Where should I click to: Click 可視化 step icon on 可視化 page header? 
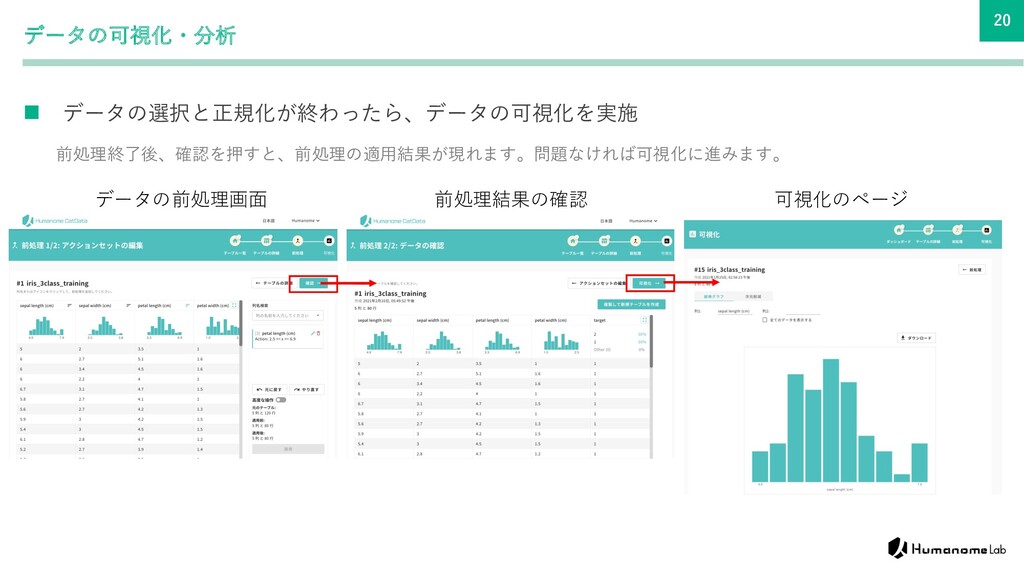click(x=986, y=230)
